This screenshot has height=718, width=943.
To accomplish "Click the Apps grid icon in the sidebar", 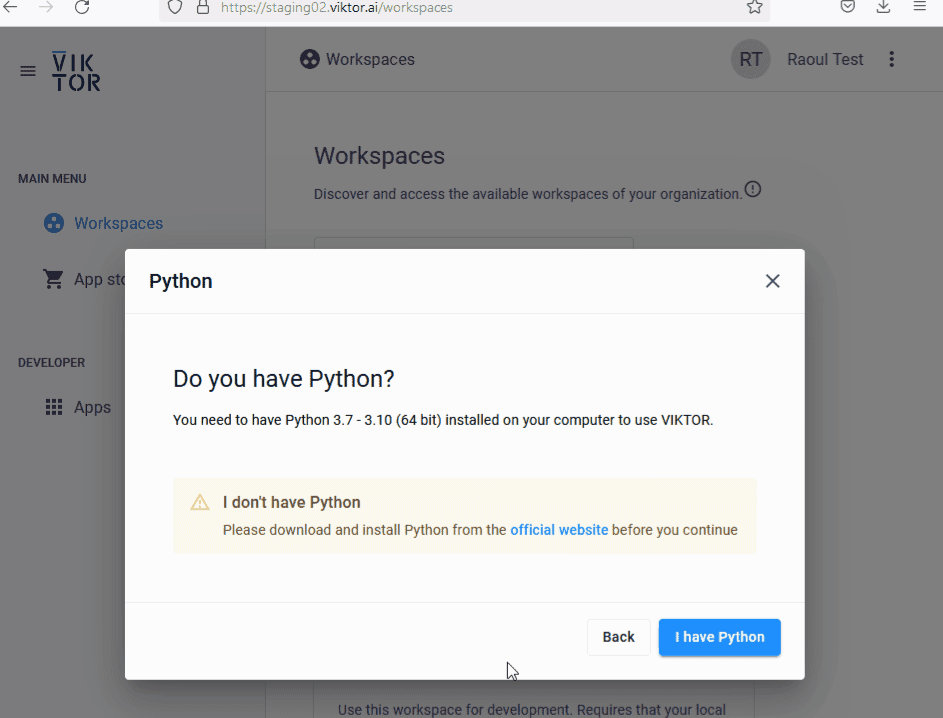I will [54, 407].
